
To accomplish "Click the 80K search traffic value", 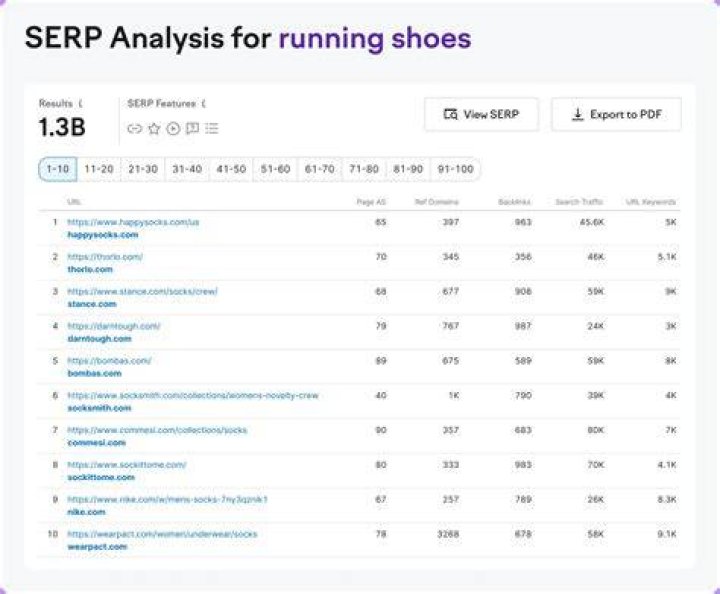I will coord(596,430).
